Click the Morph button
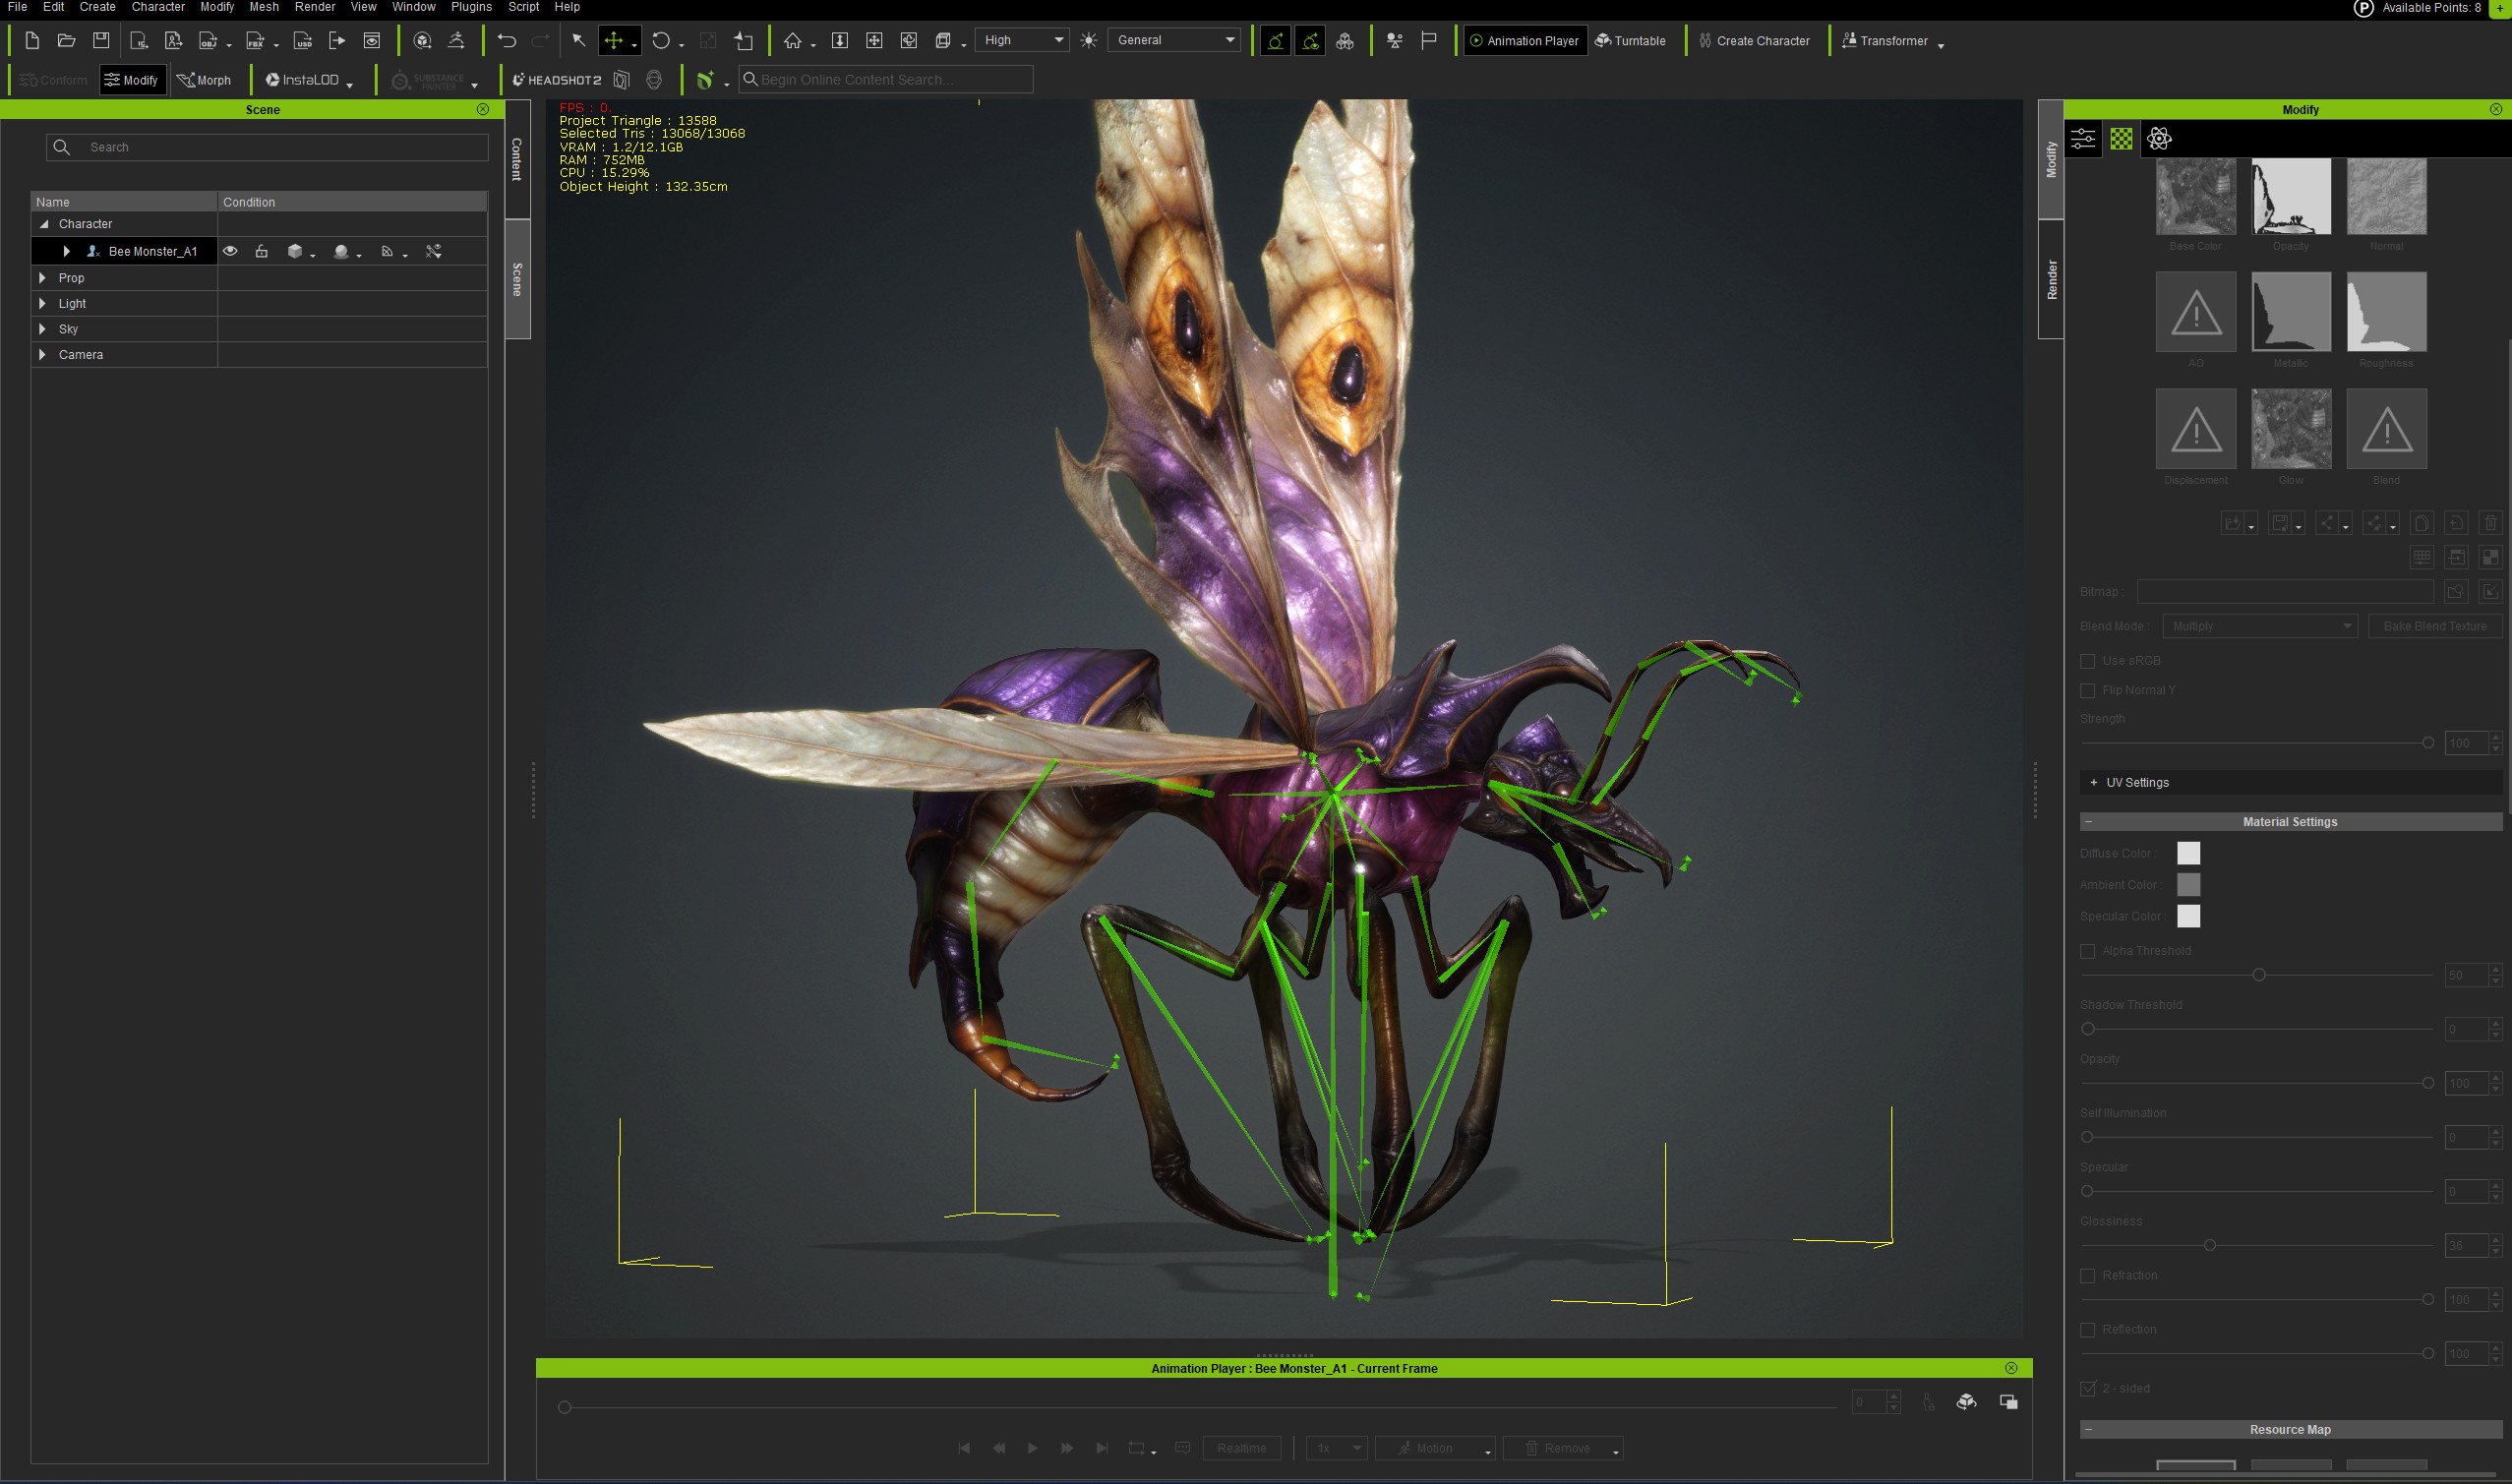This screenshot has height=1484, width=2512. coord(204,80)
